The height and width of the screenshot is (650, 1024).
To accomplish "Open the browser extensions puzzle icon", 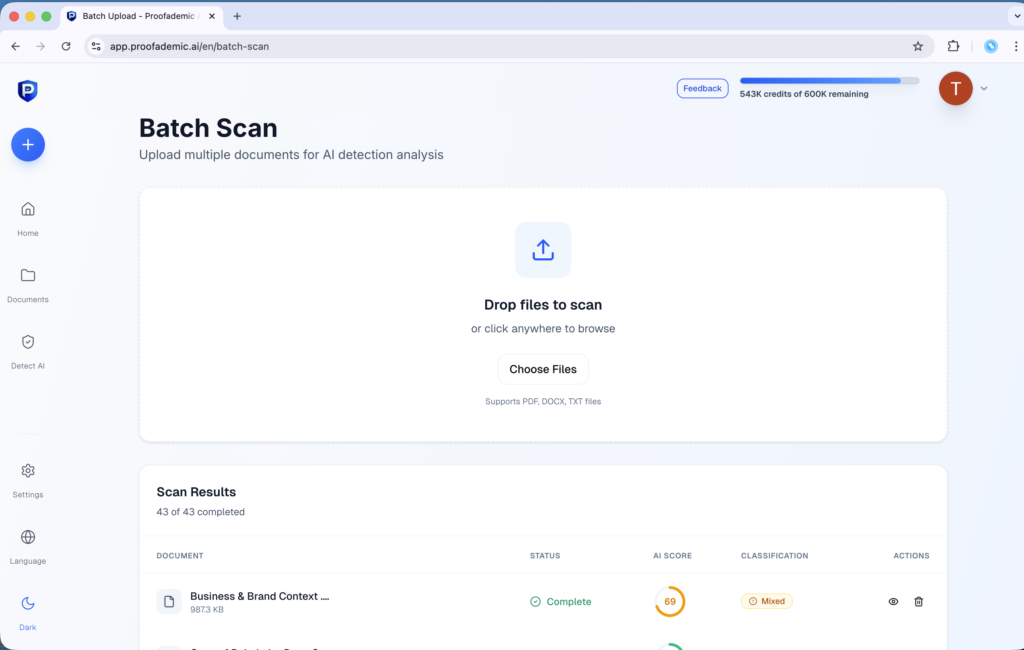I will point(953,46).
